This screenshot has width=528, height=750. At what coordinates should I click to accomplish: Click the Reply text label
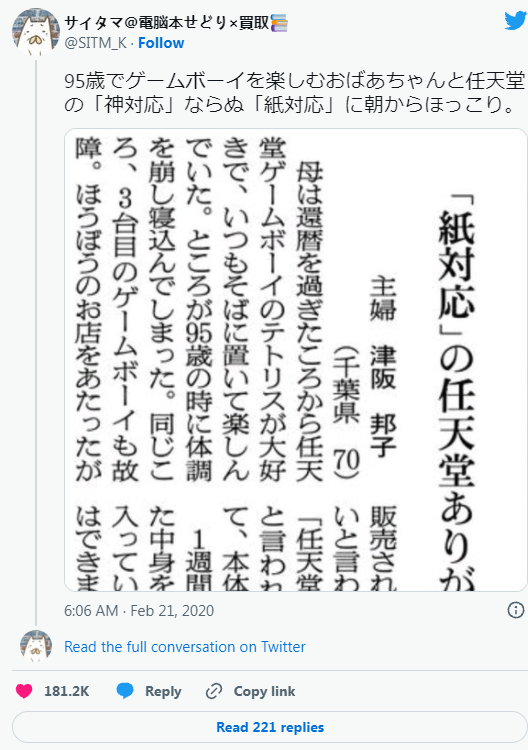pos(163,691)
